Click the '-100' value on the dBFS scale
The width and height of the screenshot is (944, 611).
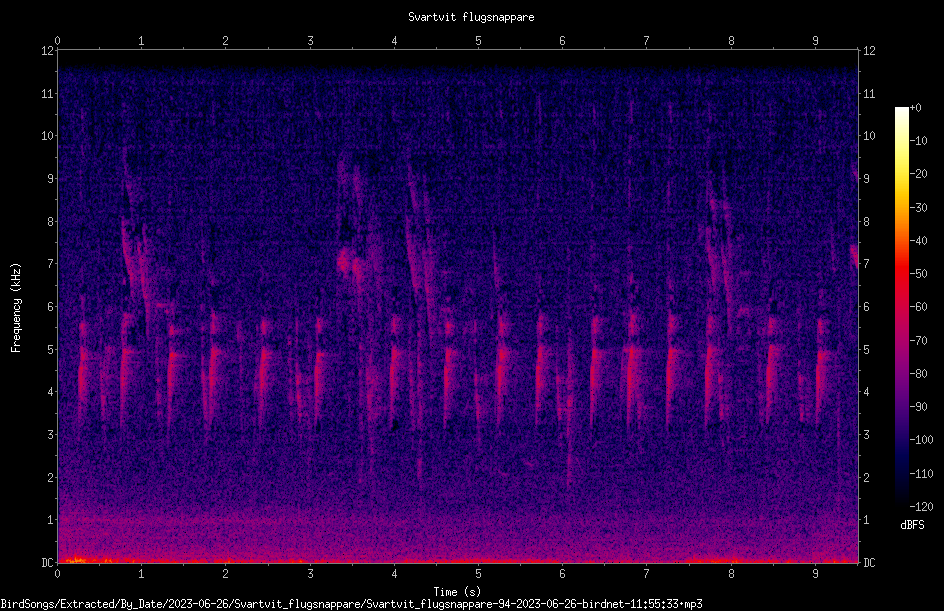[x=921, y=439]
